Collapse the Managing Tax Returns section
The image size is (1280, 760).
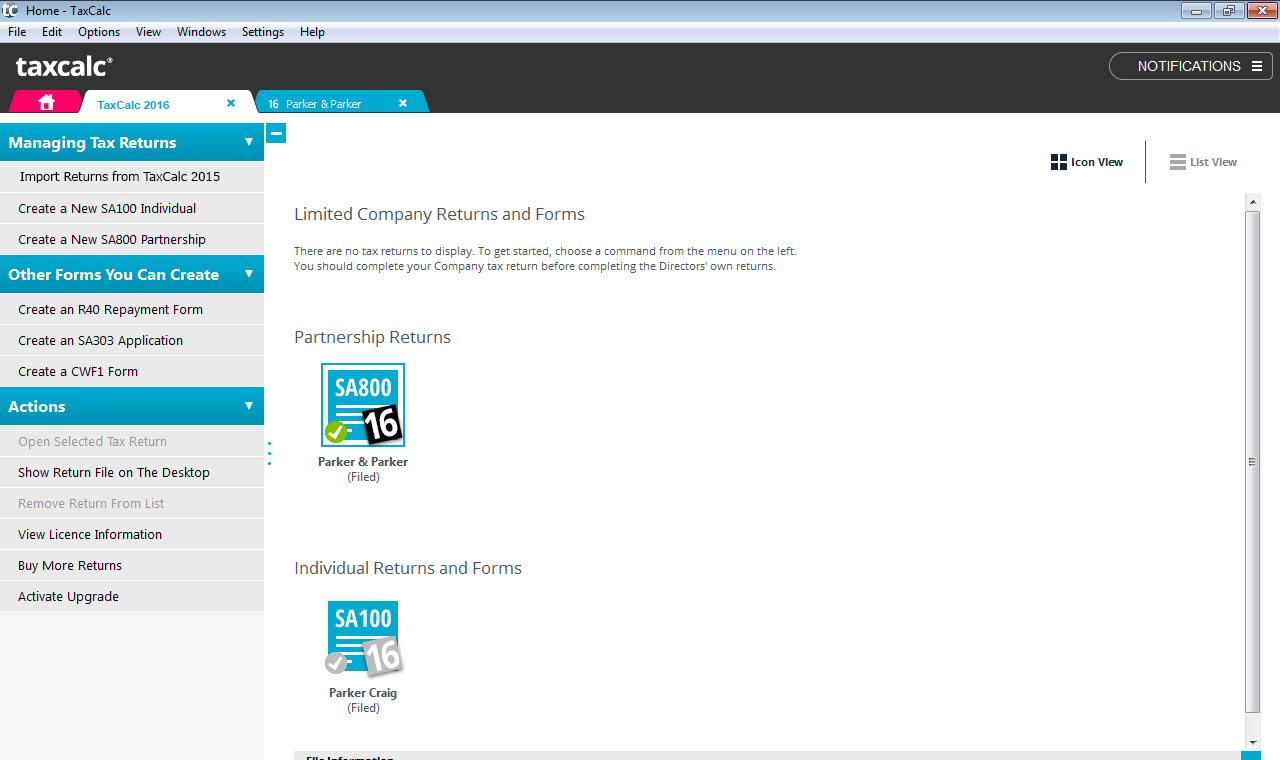click(249, 142)
